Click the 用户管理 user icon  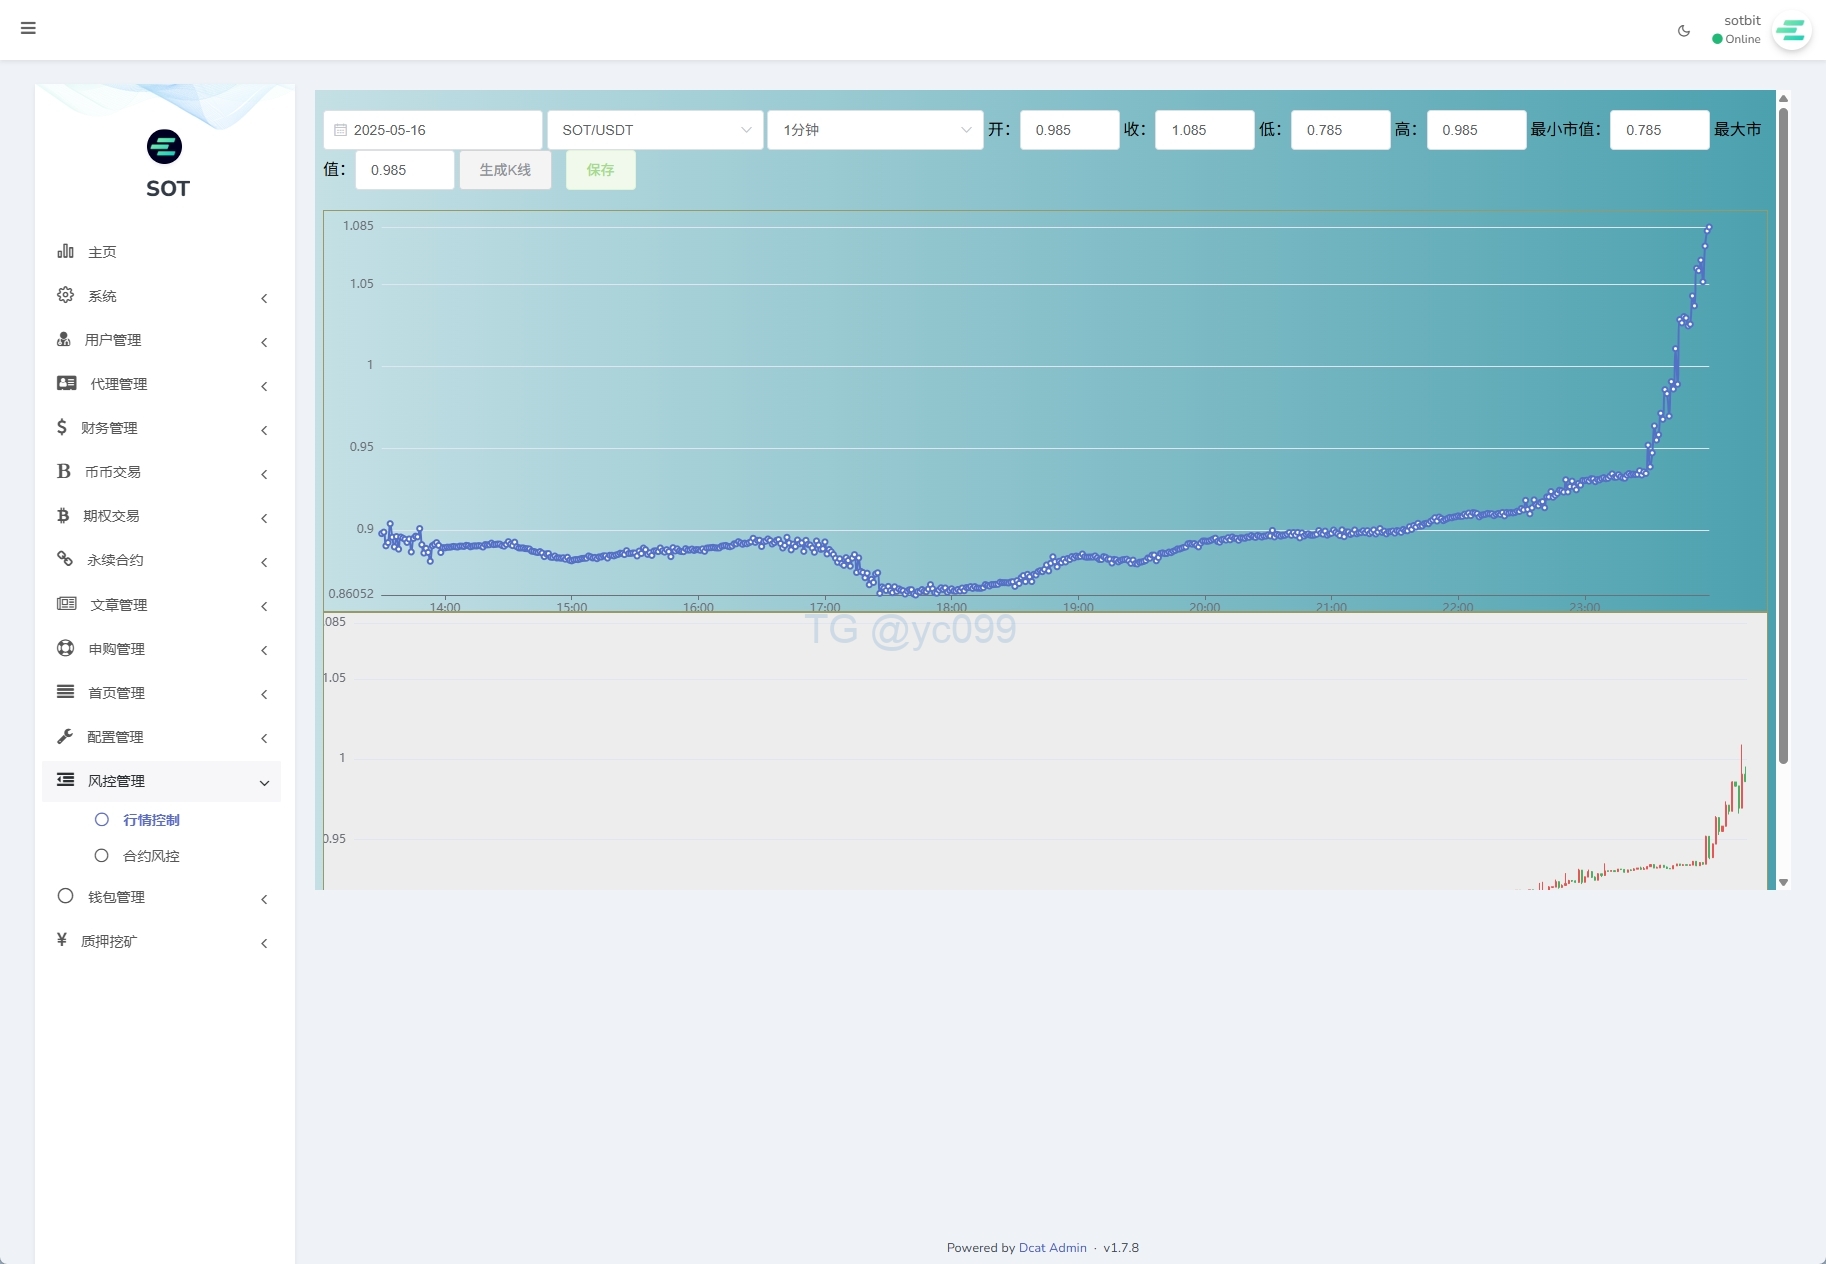tap(64, 339)
